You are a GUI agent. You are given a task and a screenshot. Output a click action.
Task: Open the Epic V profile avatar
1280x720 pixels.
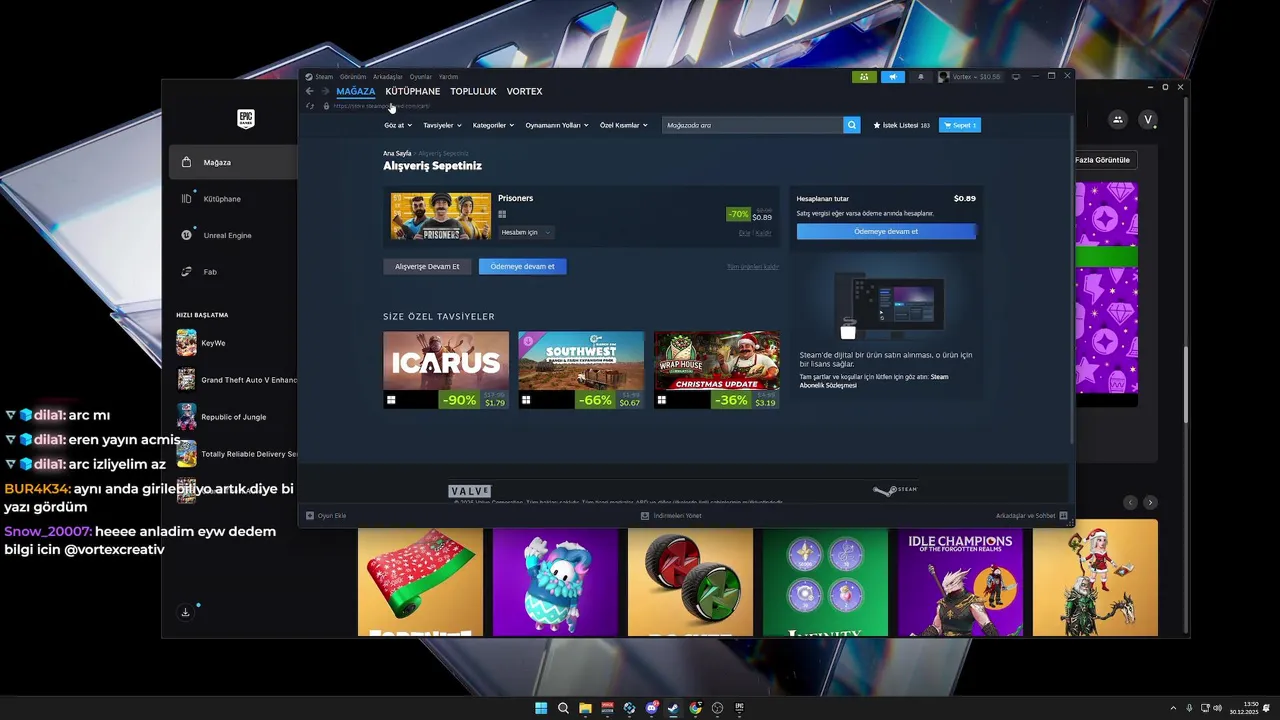point(1149,120)
